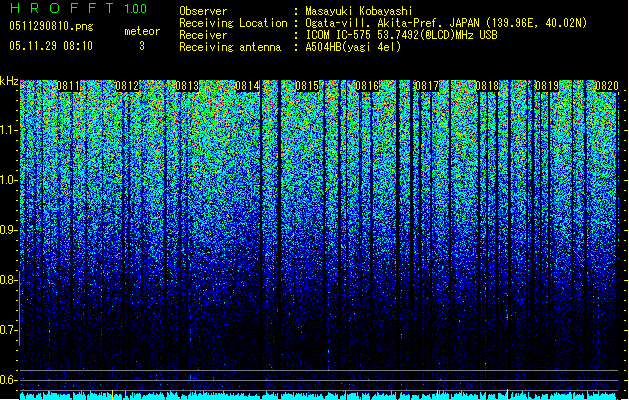Click the 0816 time marker
Screen dimensions: 629x400
tap(367, 86)
